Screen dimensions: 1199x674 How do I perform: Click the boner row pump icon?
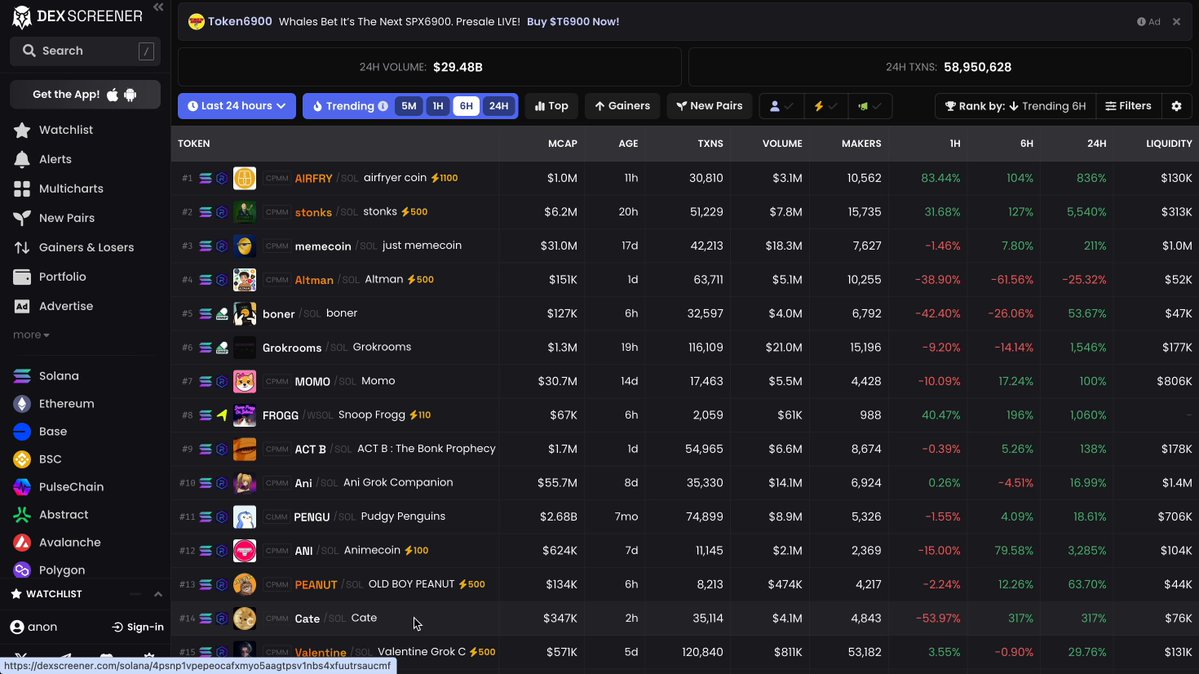click(x=222, y=314)
